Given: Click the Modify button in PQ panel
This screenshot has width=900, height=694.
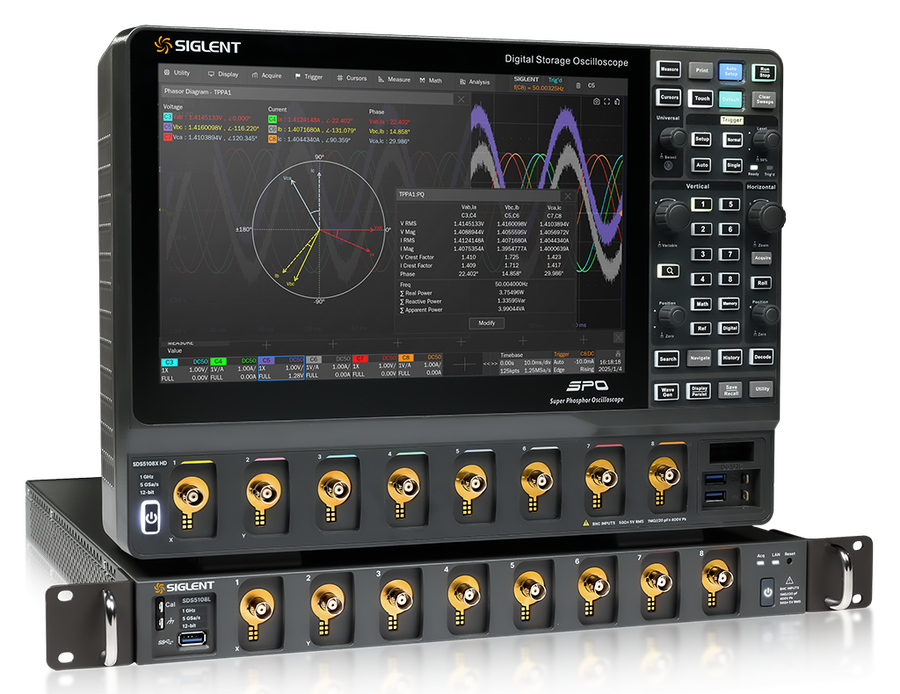Looking at the screenshot, I should (487, 323).
